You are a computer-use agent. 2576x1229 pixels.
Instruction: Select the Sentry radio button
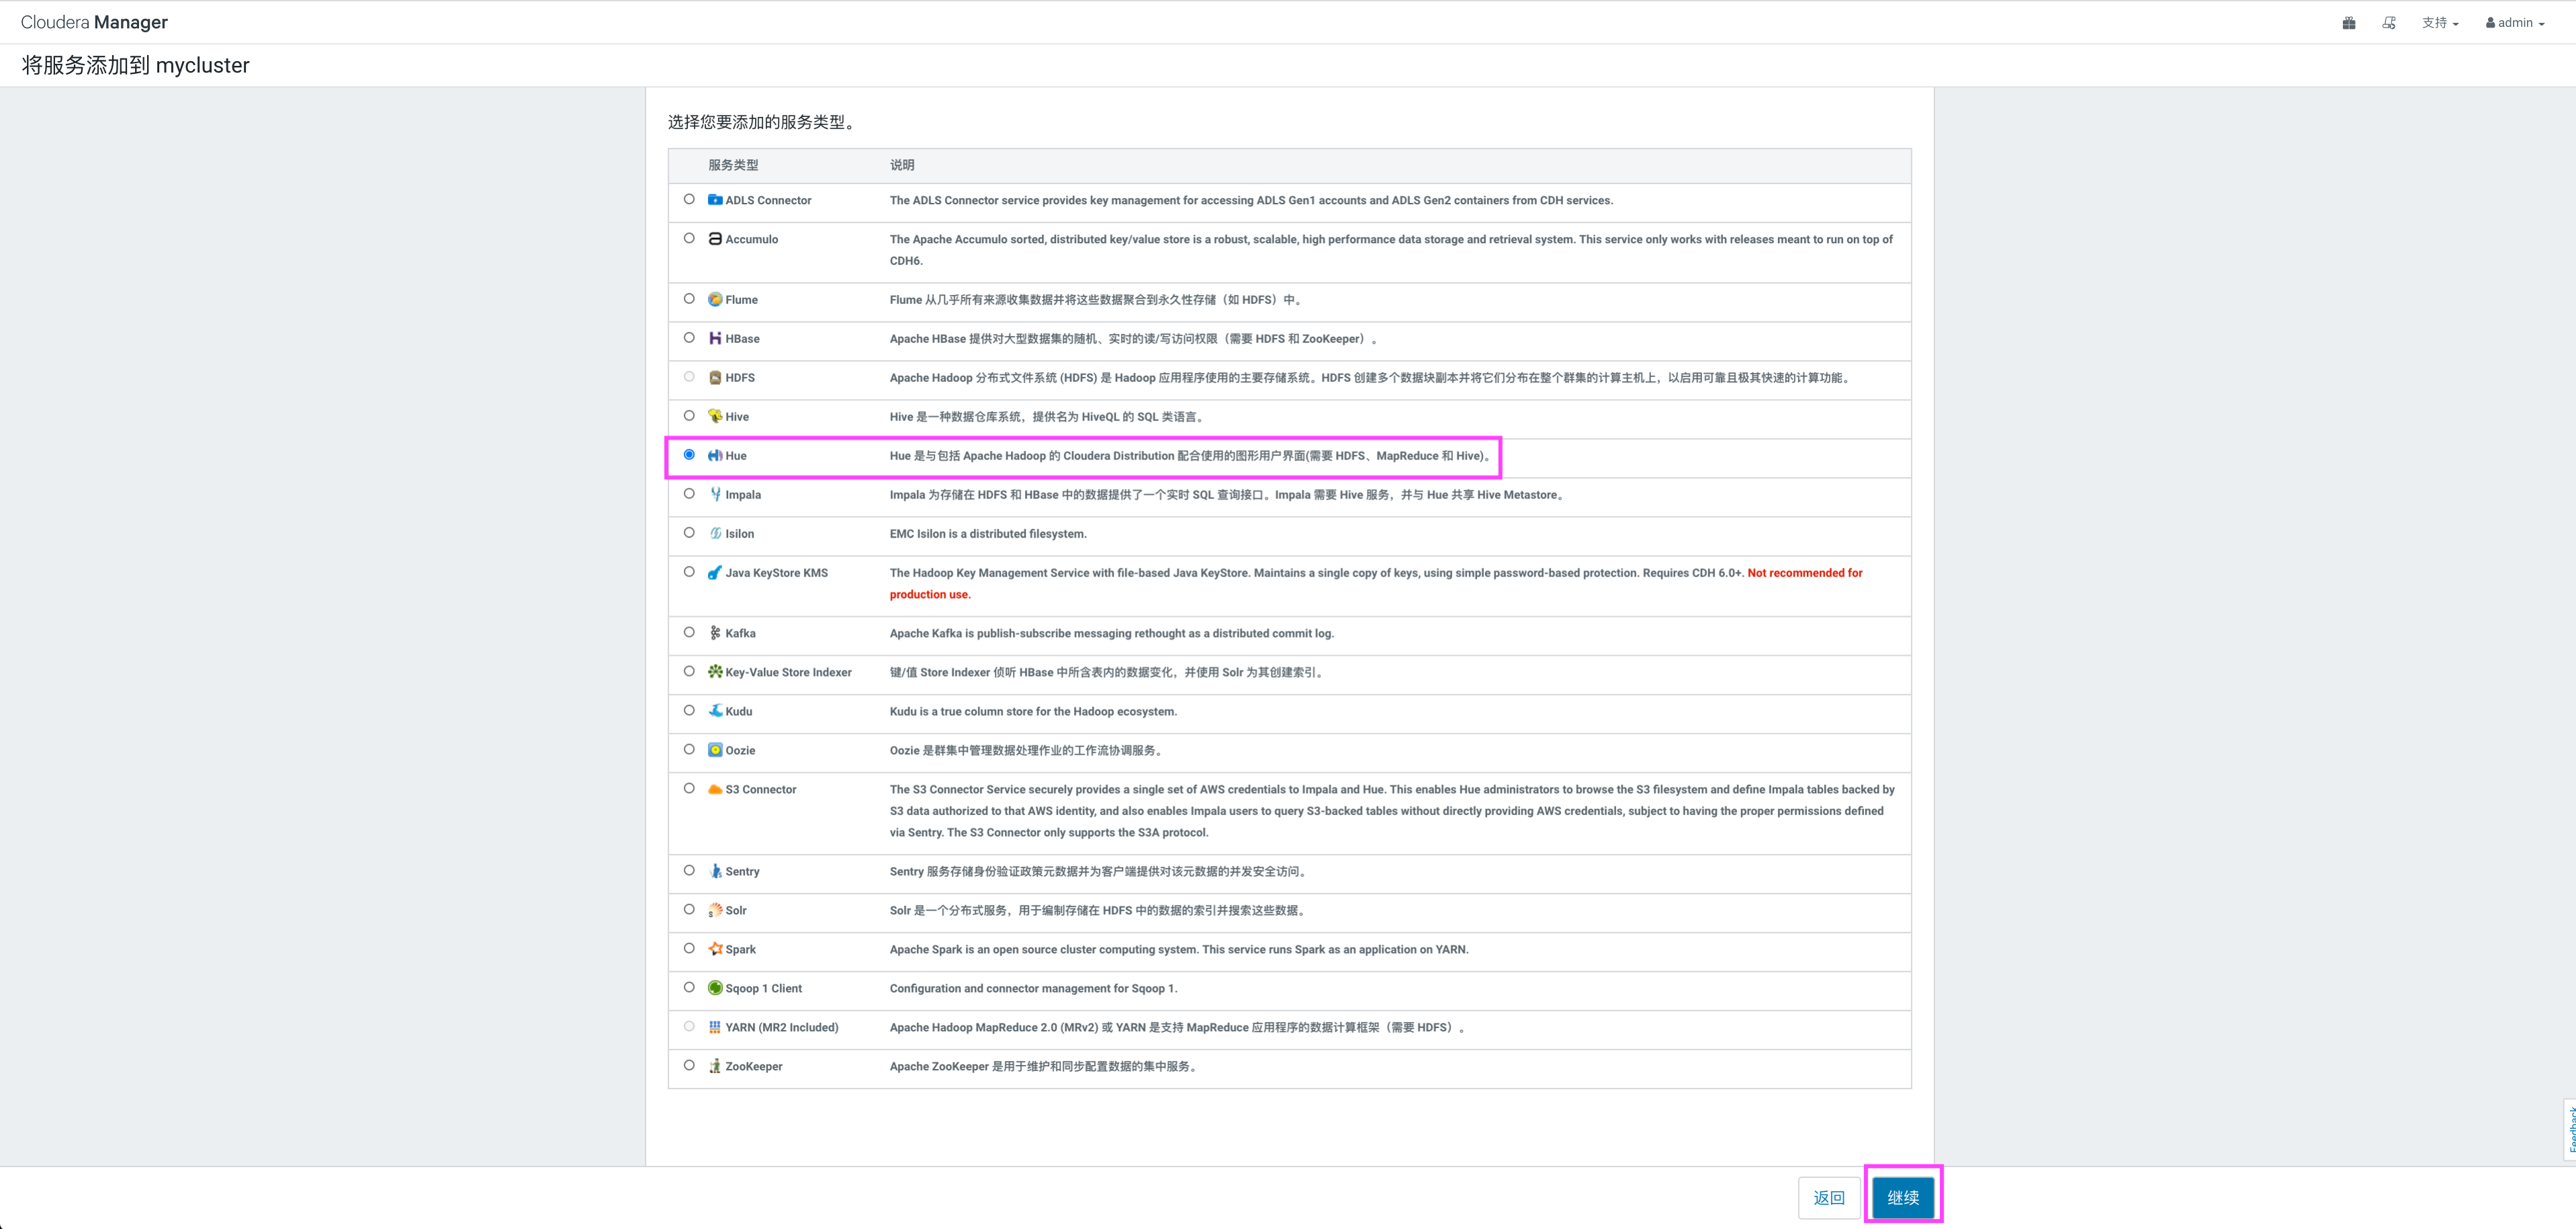[689, 871]
